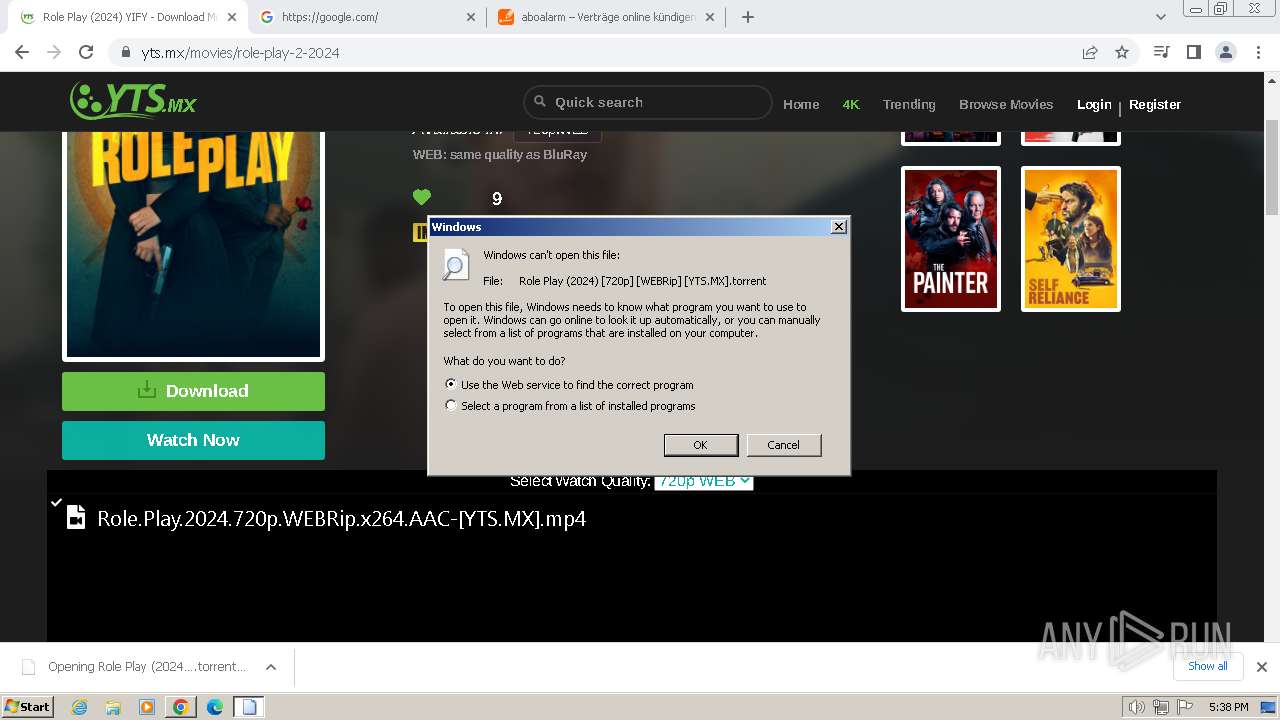Image resolution: width=1280 pixels, height=720 pixels.
Task: Open the Select Watch Quality dropdown
Action: point(703,481)
